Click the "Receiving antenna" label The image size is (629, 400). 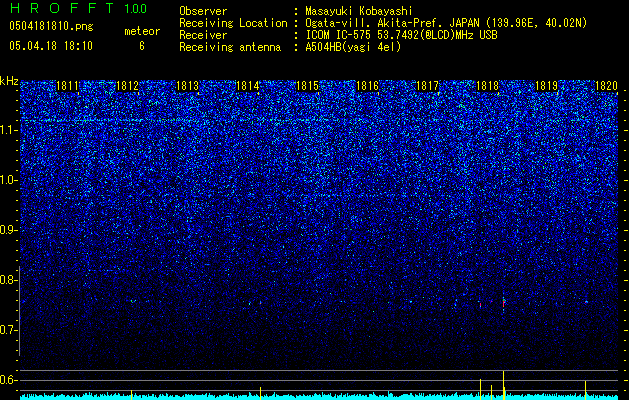pos(230,47)
